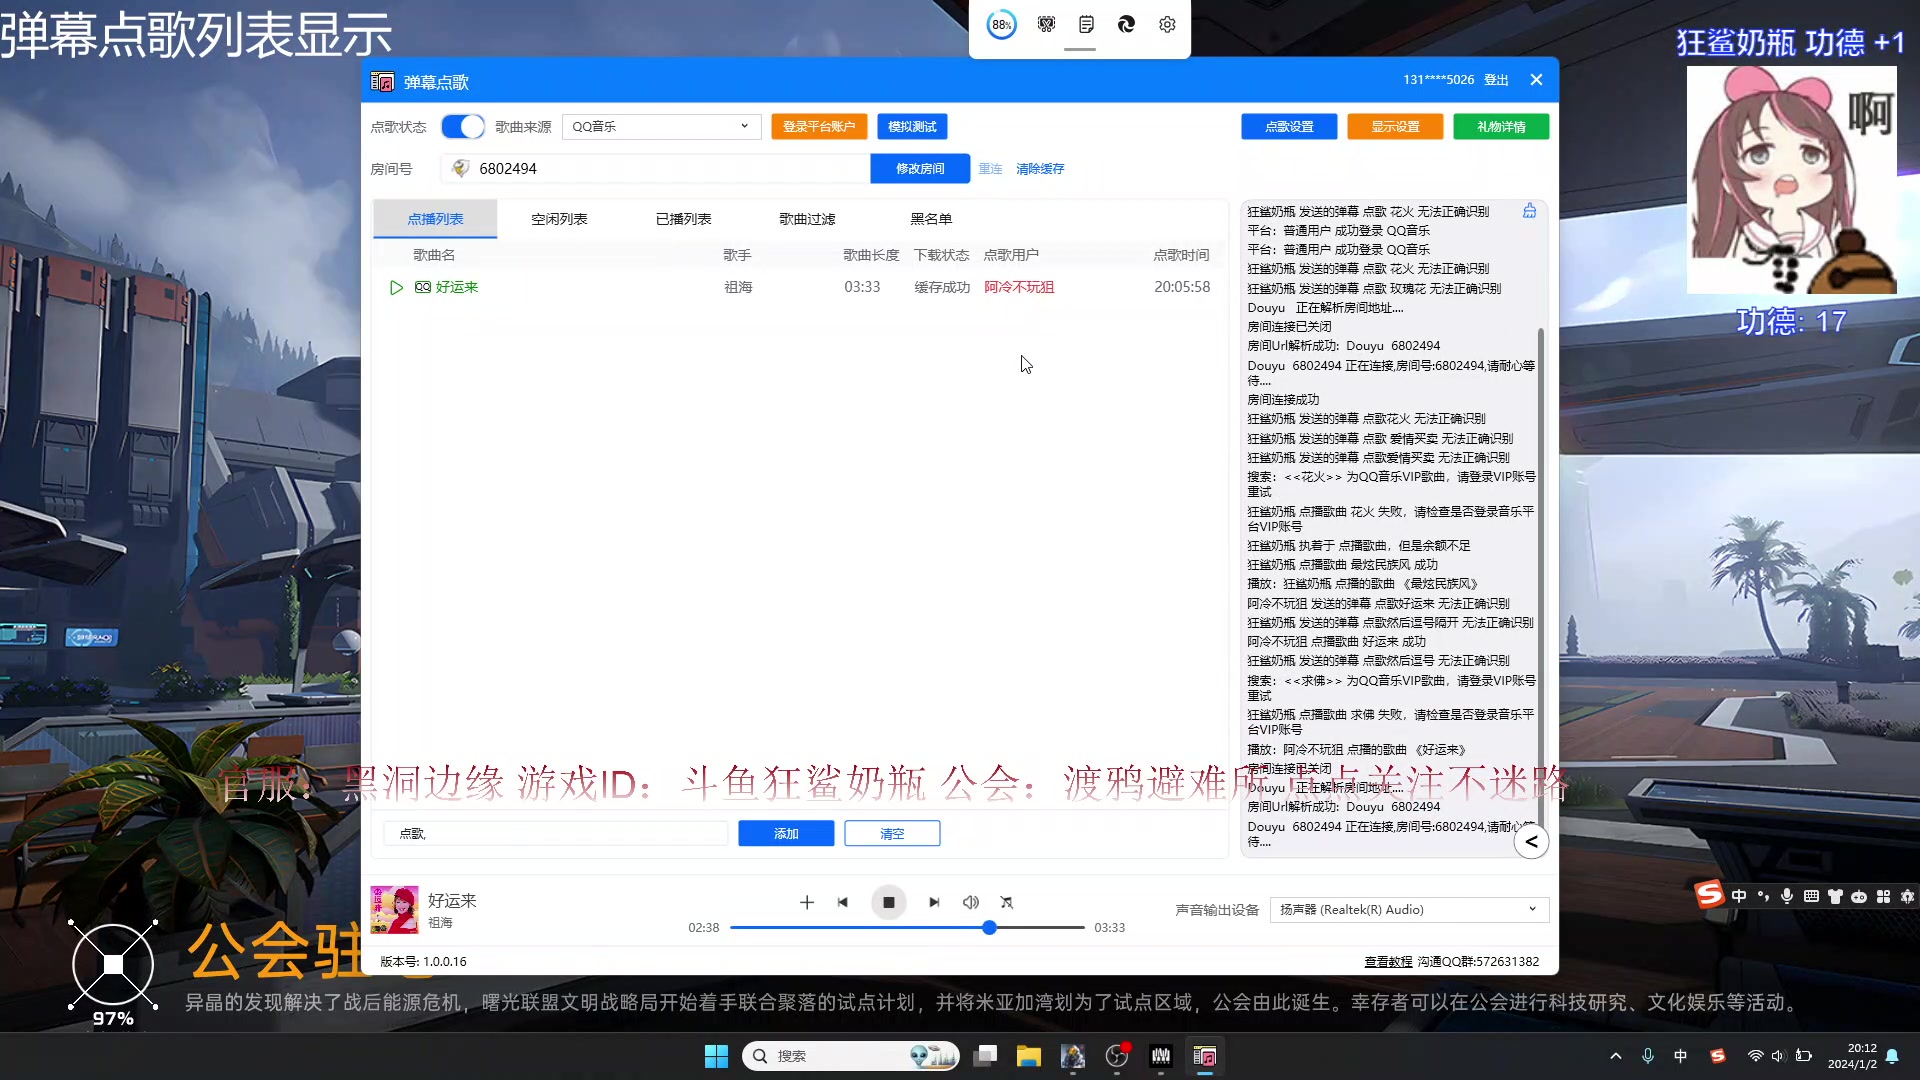This screenshot has height=1080, width=1920.
Task: Click the room number input field
Action: [655, 169]
